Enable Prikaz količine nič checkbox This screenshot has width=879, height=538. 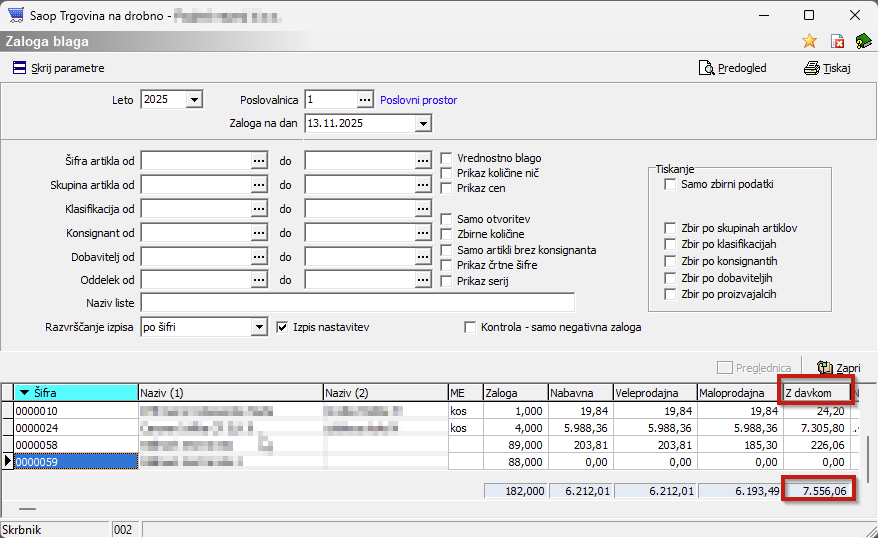pos(446,173)
